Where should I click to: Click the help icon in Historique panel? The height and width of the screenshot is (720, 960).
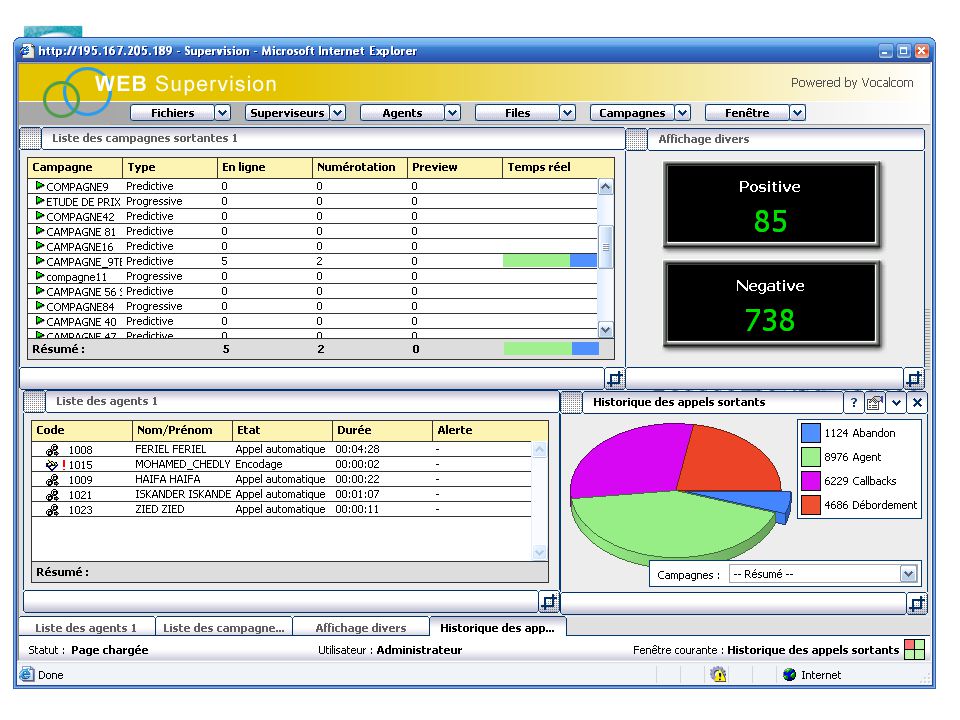853,402
